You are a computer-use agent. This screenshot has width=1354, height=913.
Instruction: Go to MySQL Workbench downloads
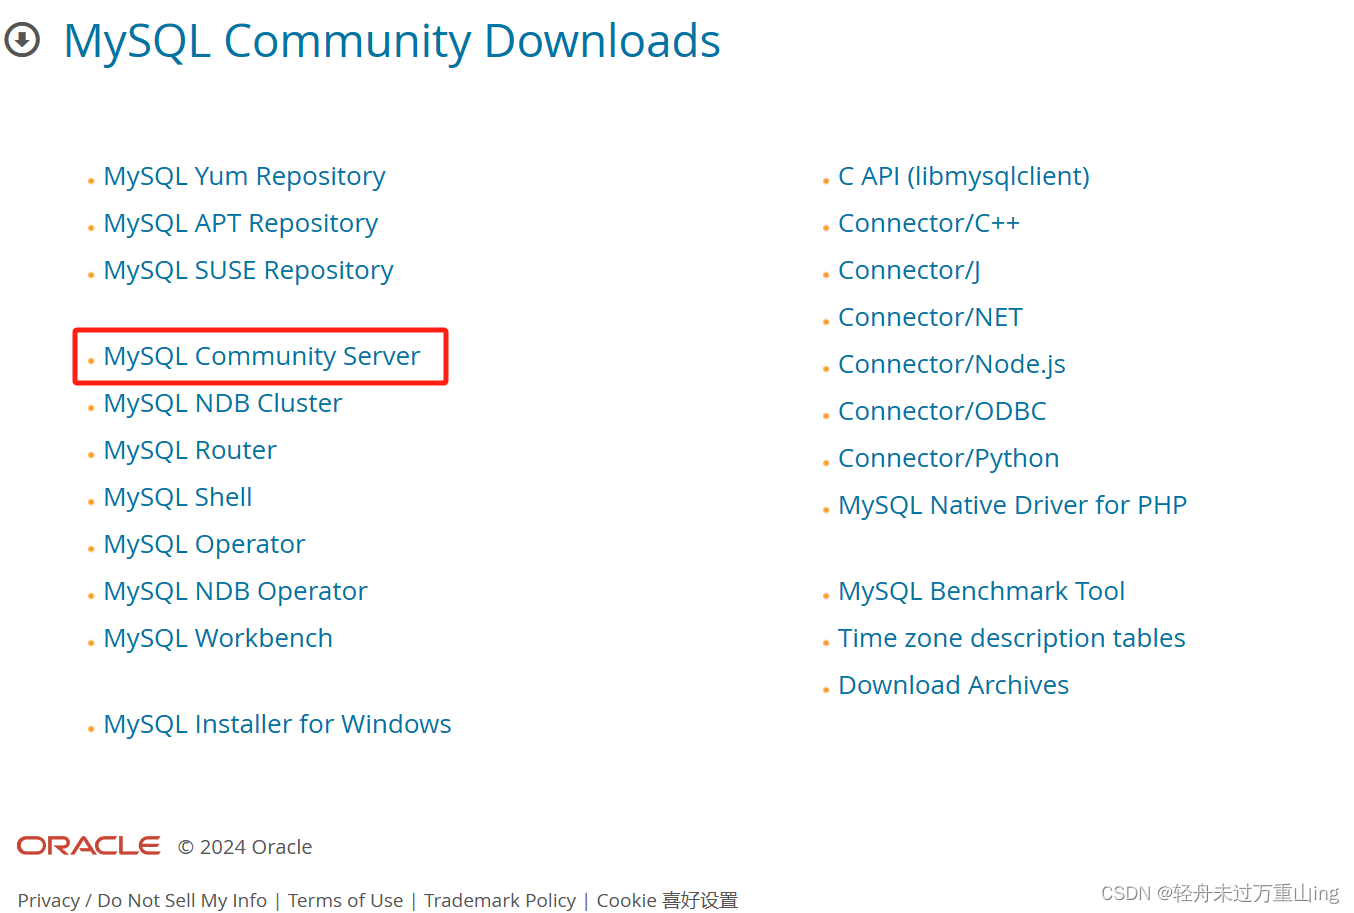click(x=218, y=638)
